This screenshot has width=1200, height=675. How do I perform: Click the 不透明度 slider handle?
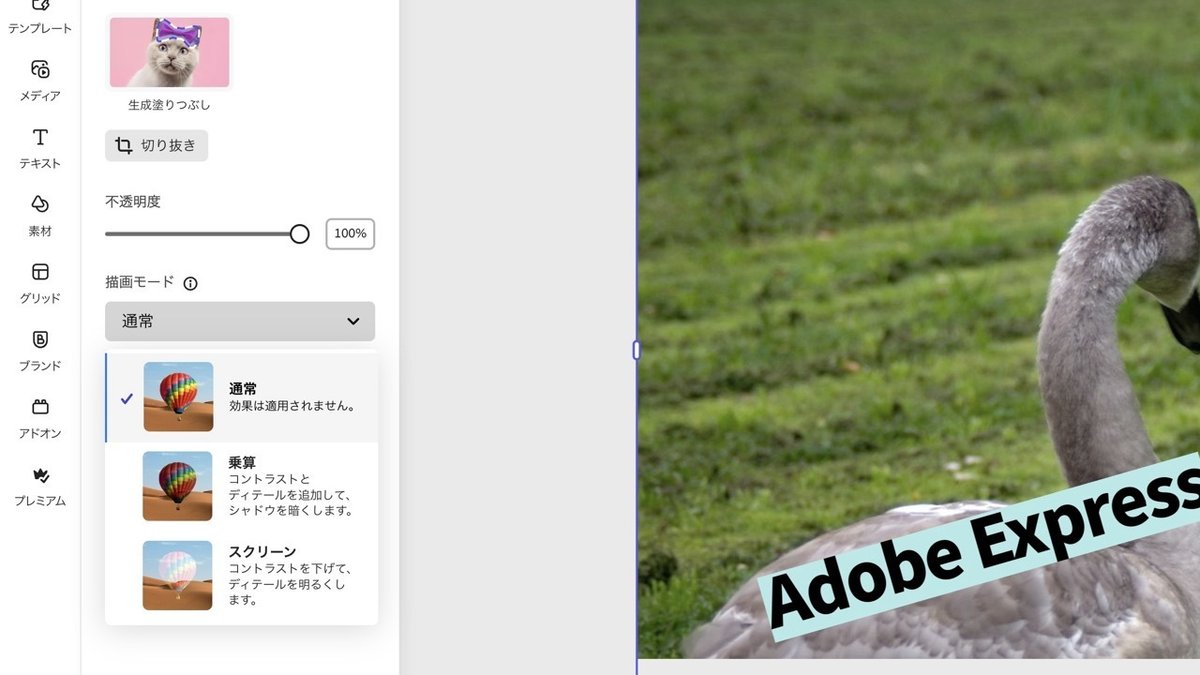[x=299, y=234]
